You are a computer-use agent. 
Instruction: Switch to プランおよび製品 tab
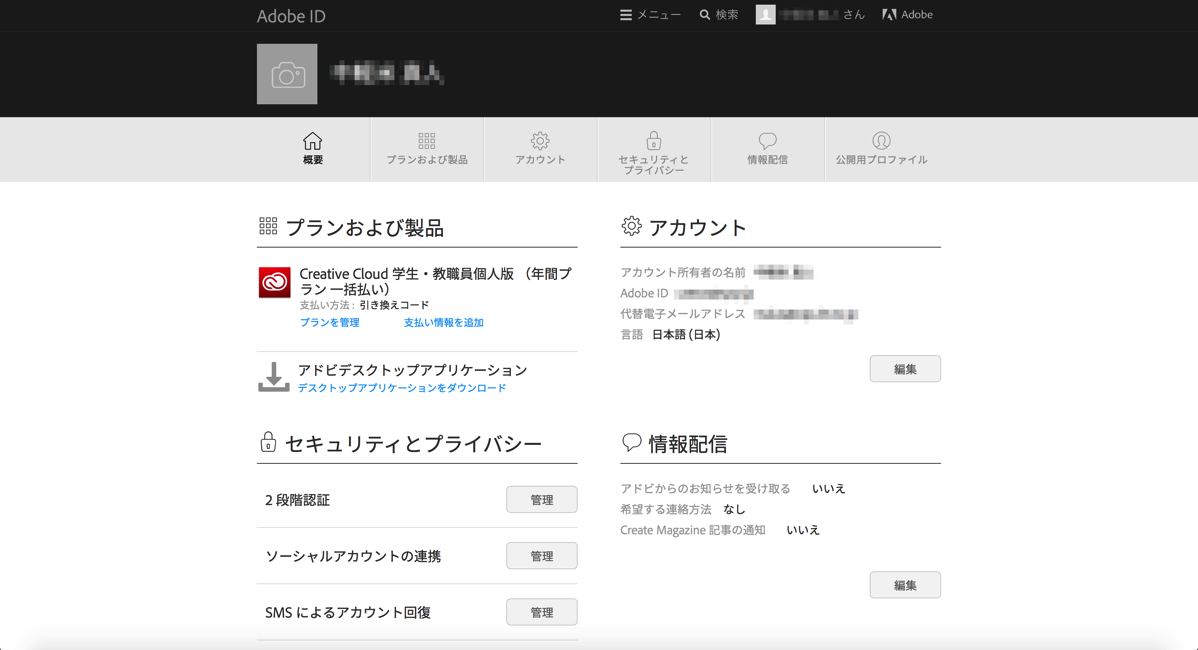[x=426, y=150]
